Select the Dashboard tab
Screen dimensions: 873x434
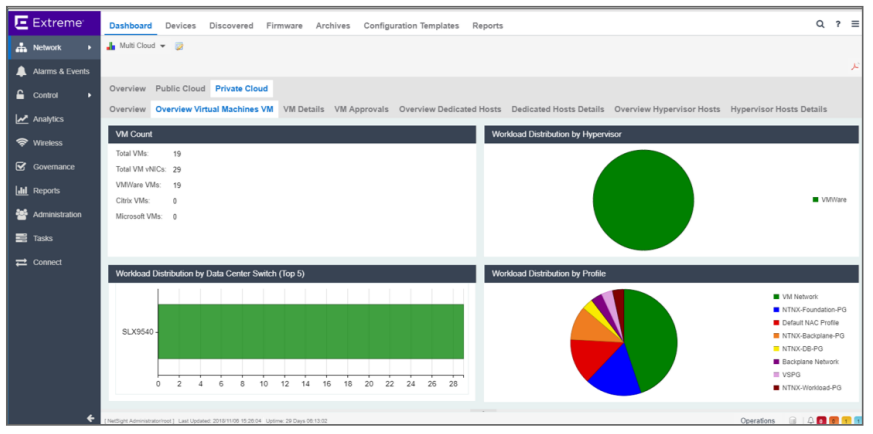click(x=131, y=26)
